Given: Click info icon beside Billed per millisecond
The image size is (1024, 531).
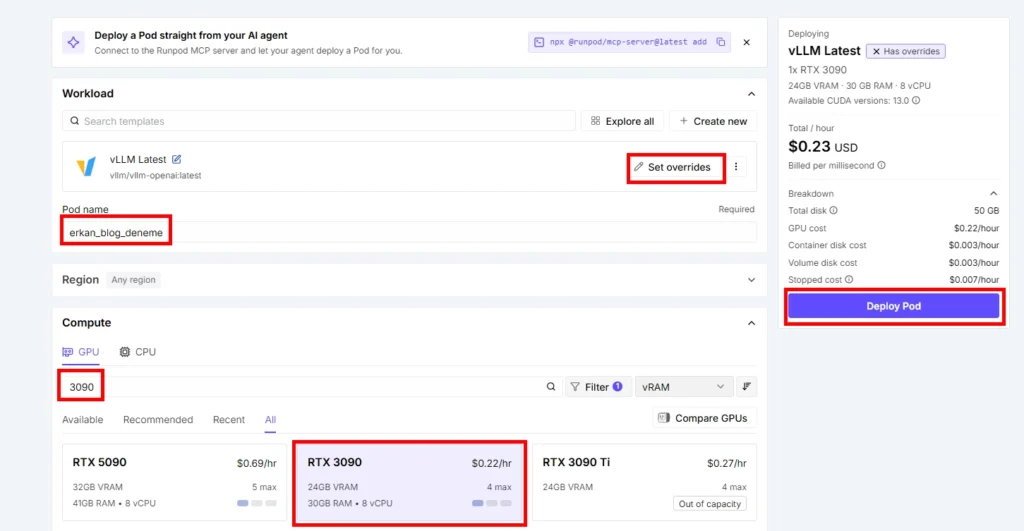Looking at the screenshot, I should pos(881,165).
